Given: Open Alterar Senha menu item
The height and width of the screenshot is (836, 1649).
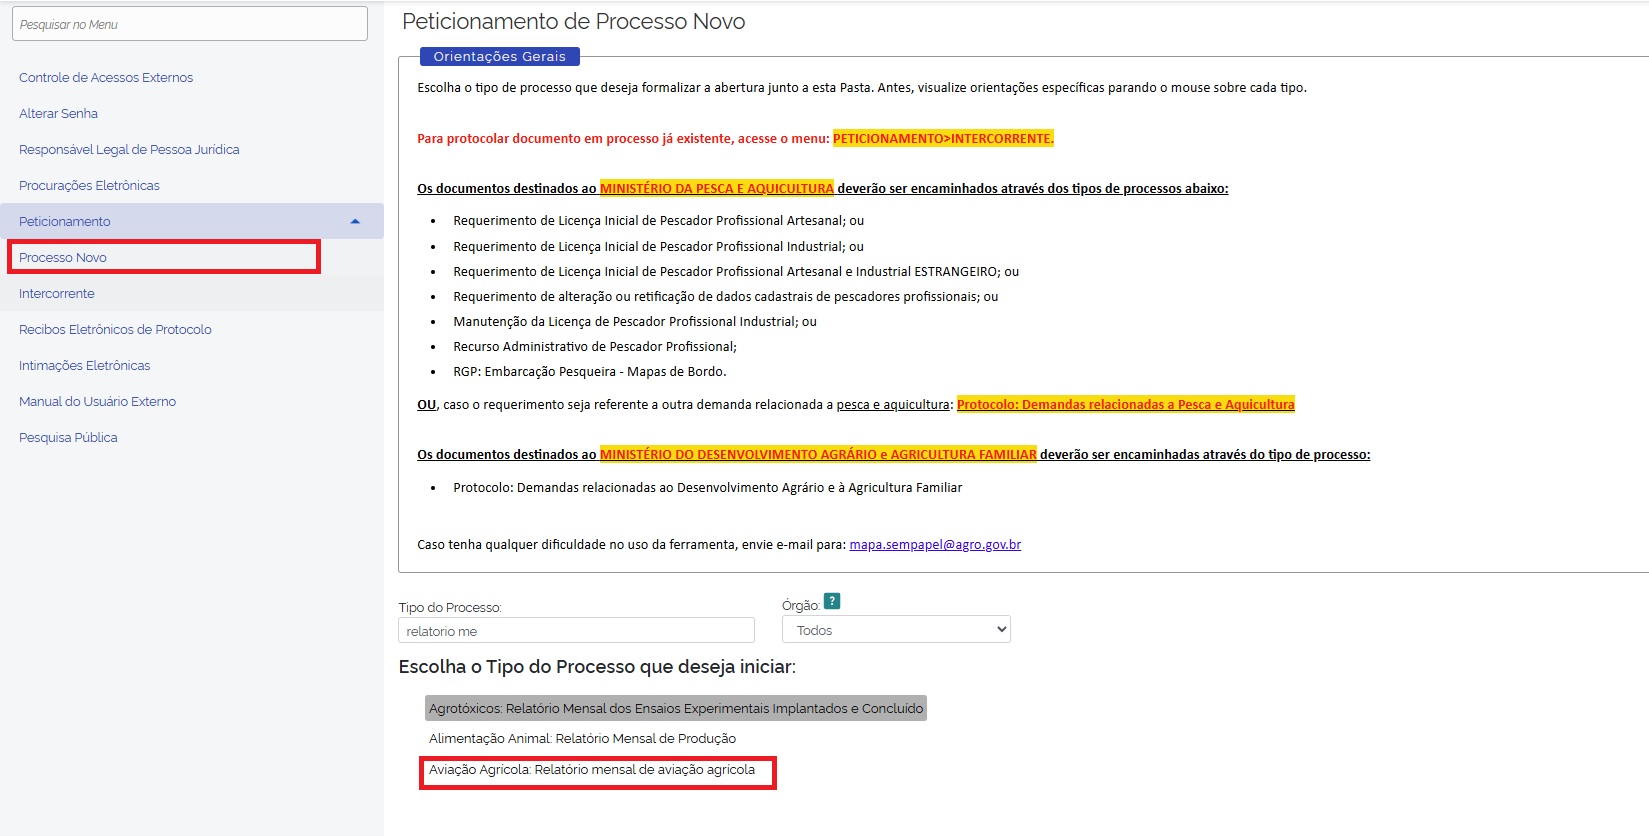Looking at the screenshot, I should tap(58, 114).
